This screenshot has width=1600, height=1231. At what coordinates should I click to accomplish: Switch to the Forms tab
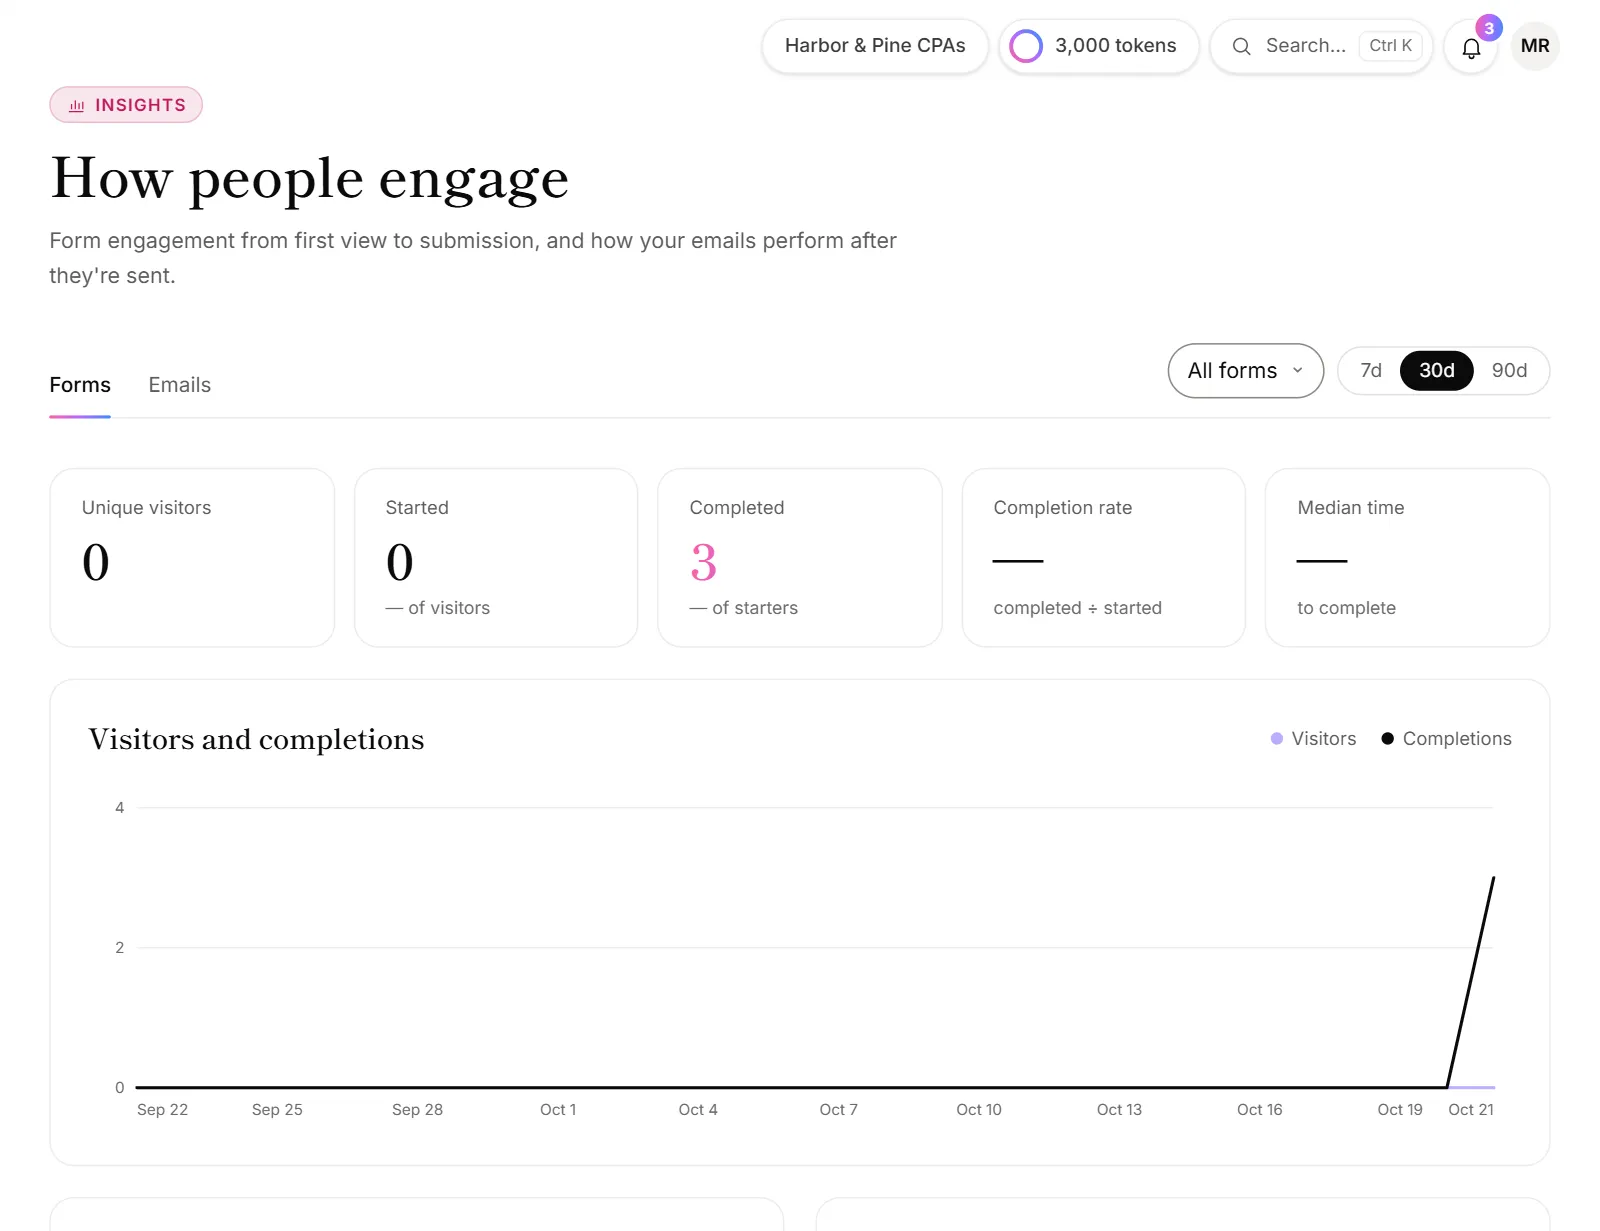tap(80, 385)
